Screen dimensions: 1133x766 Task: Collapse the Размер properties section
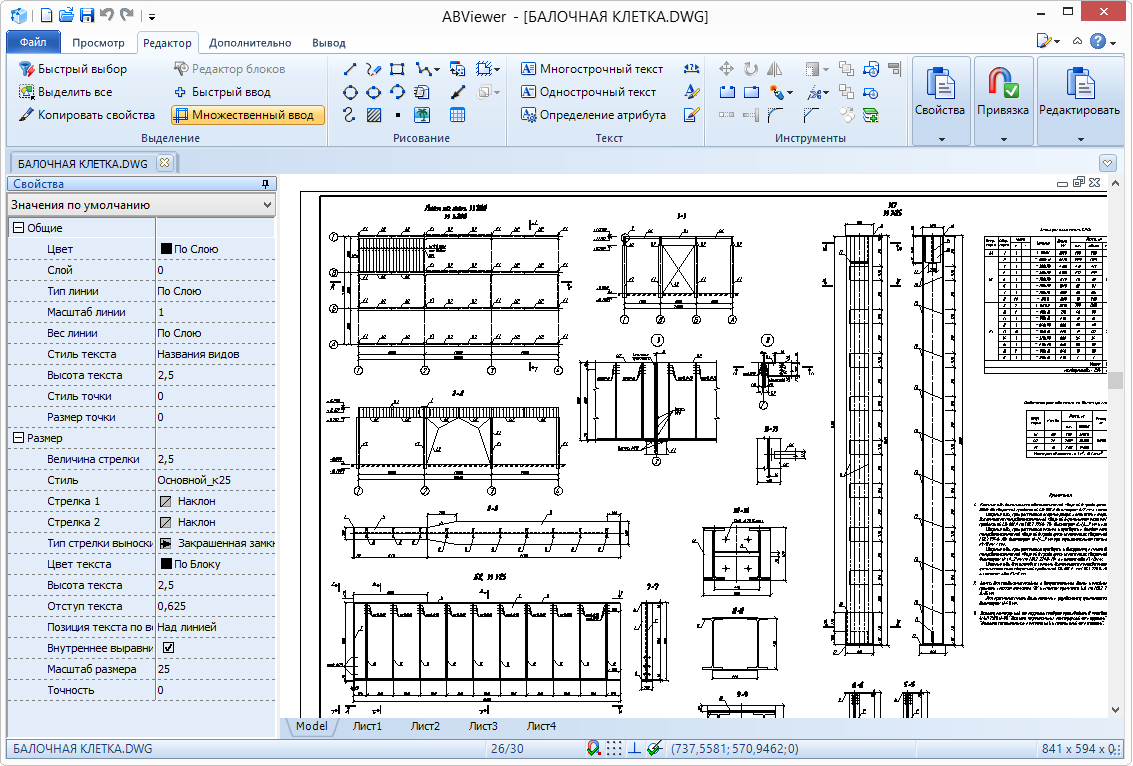18,438
